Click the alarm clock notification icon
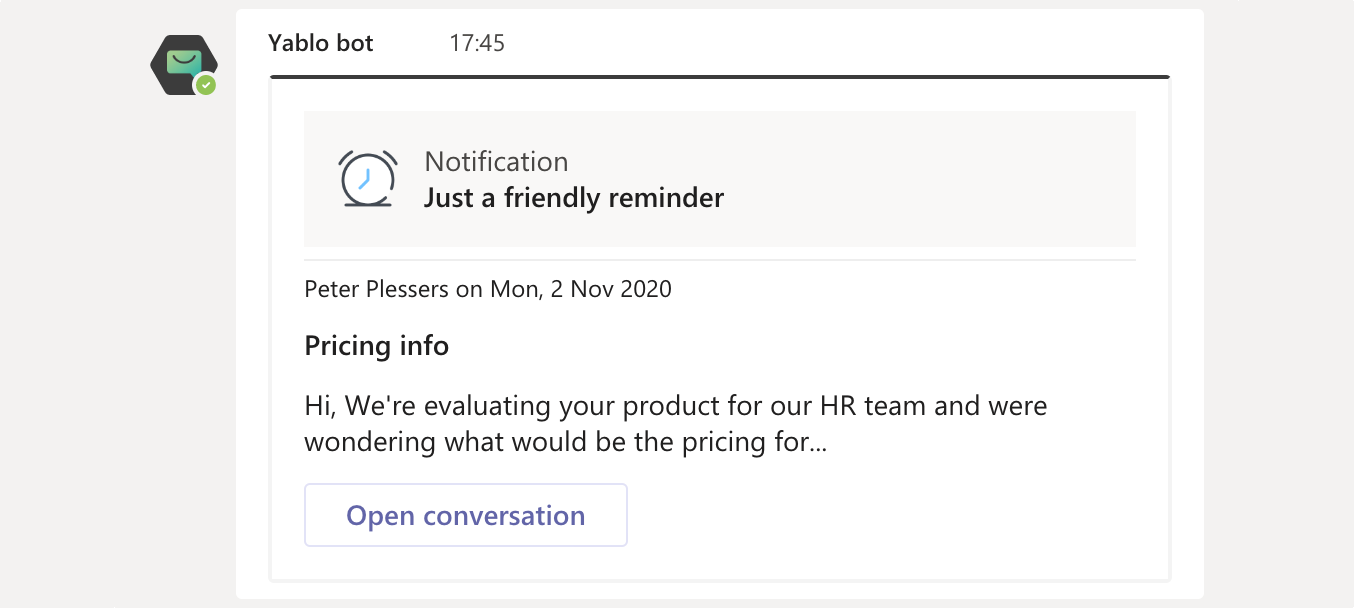Screen dimensions: 1354x608 pos(368,179)
